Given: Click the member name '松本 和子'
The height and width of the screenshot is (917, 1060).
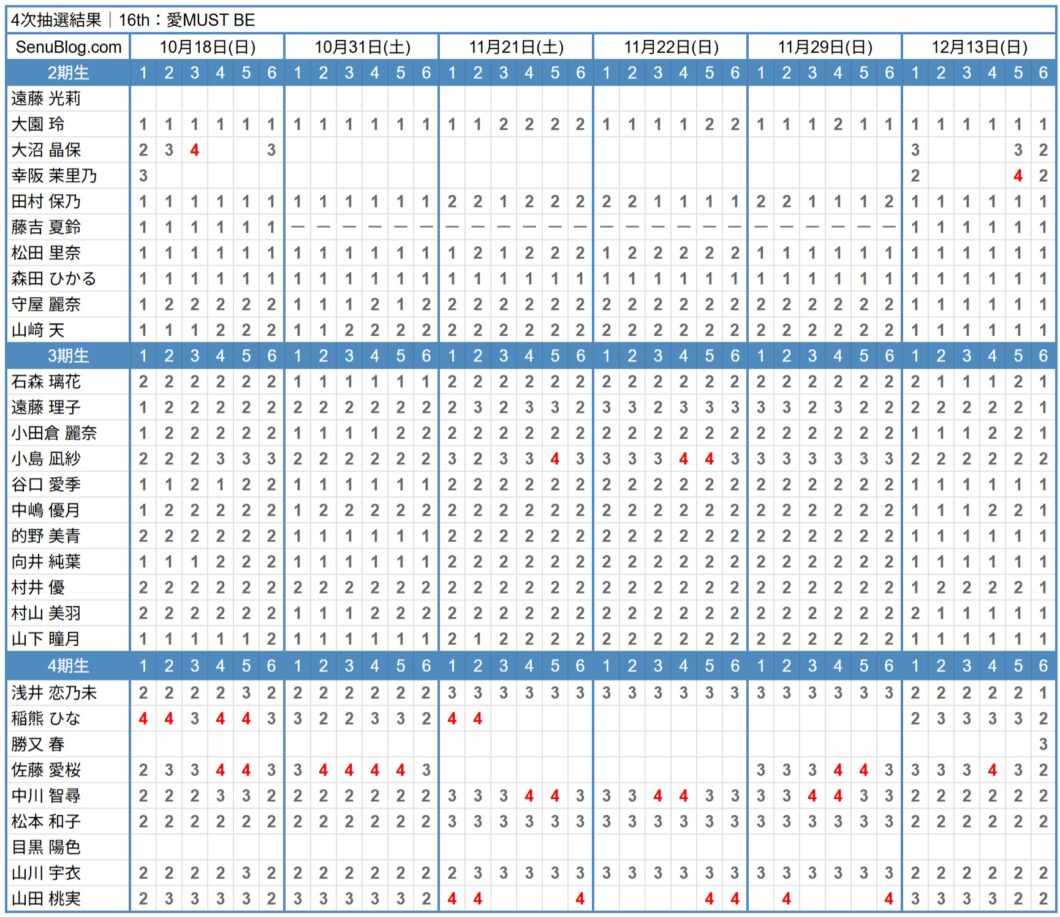Looking at the screenshot, I should tap(46, 821).
